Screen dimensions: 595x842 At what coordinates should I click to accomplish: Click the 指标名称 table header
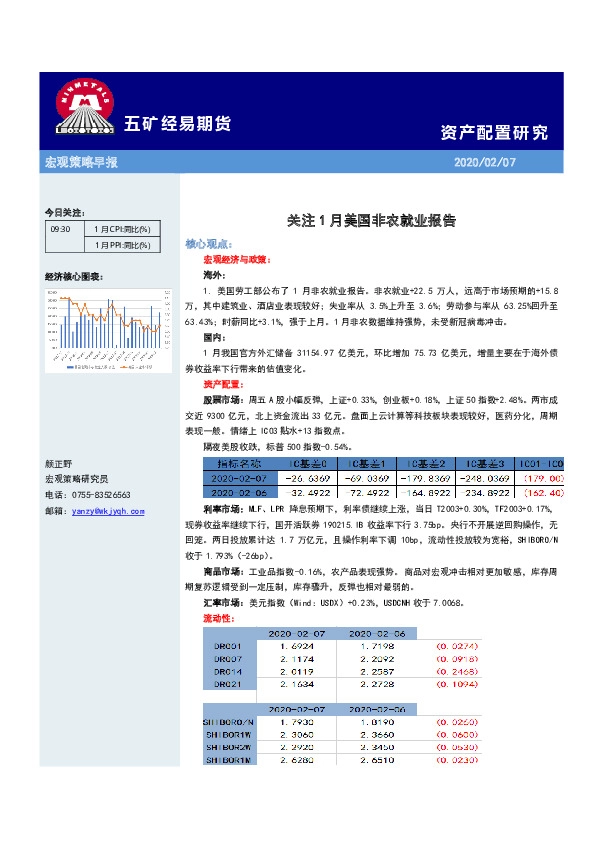pos(240,463)
